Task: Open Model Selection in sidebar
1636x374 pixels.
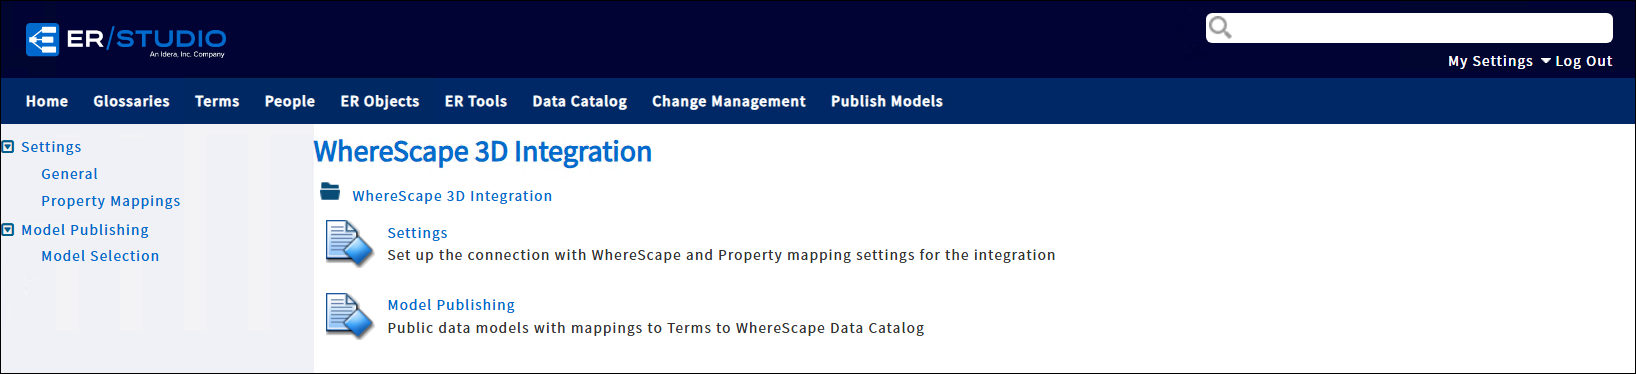Action: 100,256
